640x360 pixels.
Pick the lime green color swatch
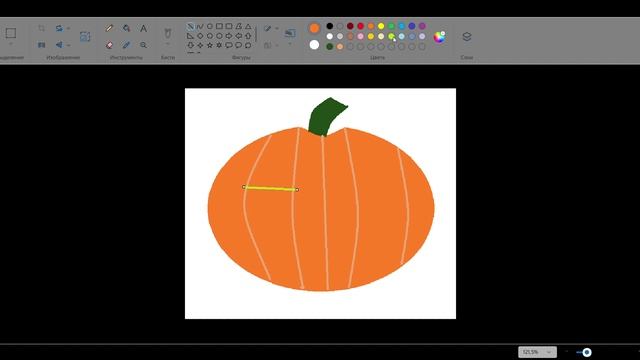click(x=391, y=36)
